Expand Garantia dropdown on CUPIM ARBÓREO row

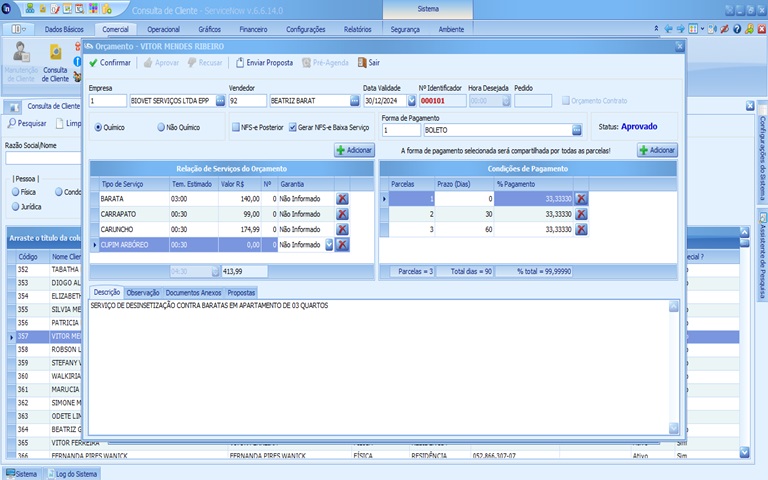coord(329,244)
